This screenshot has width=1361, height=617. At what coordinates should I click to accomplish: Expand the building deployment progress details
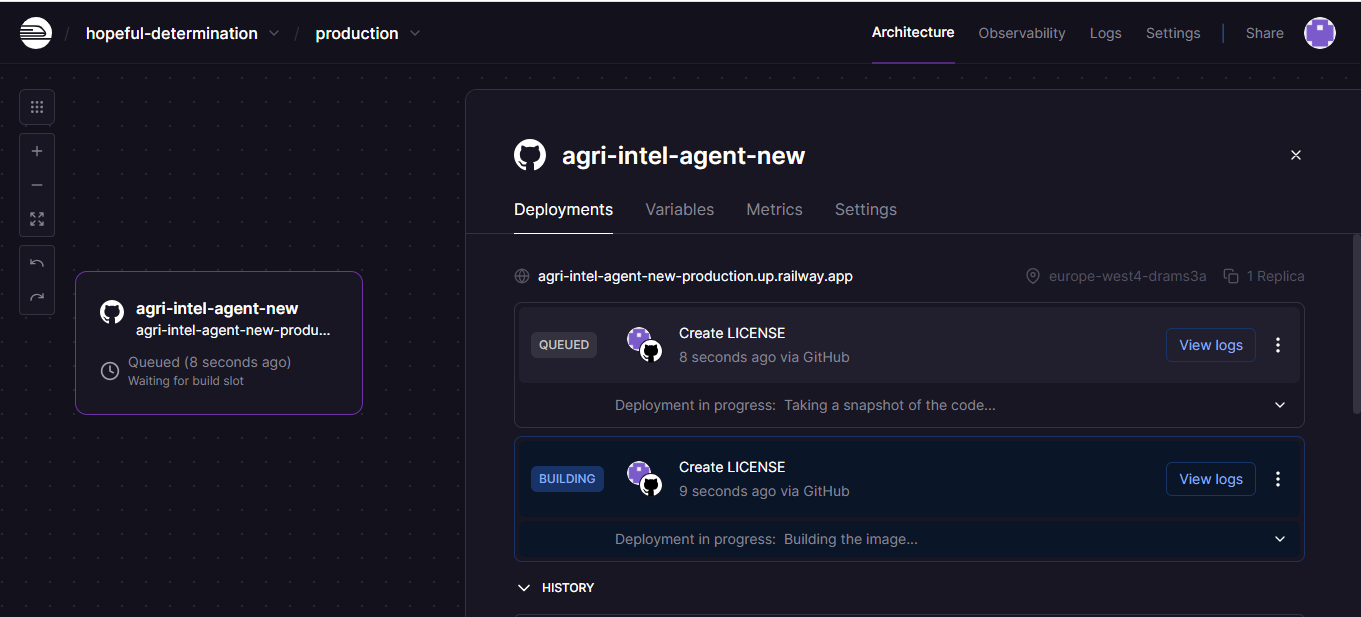(x=1280, y=539)
